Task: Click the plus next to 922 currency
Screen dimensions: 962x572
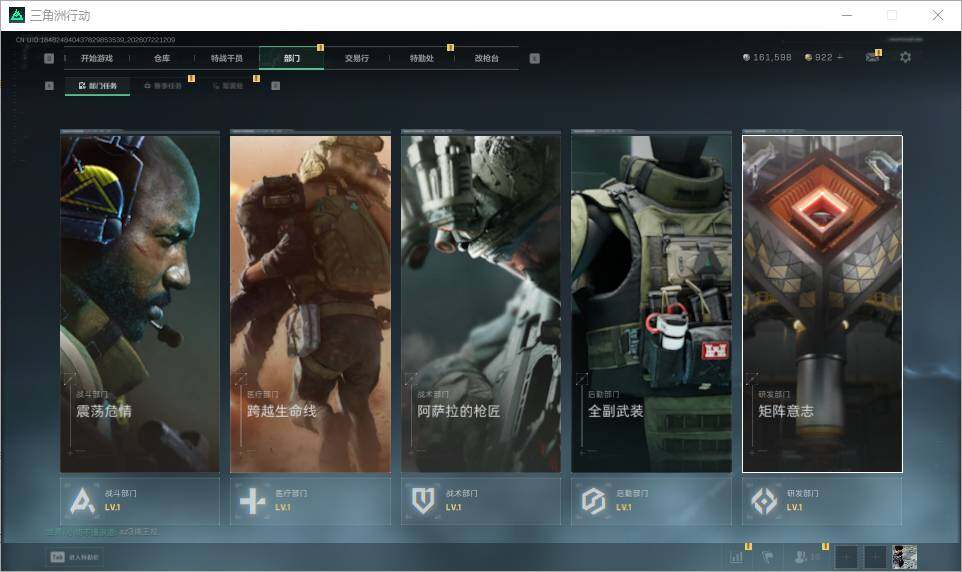Action: (840, 57)
